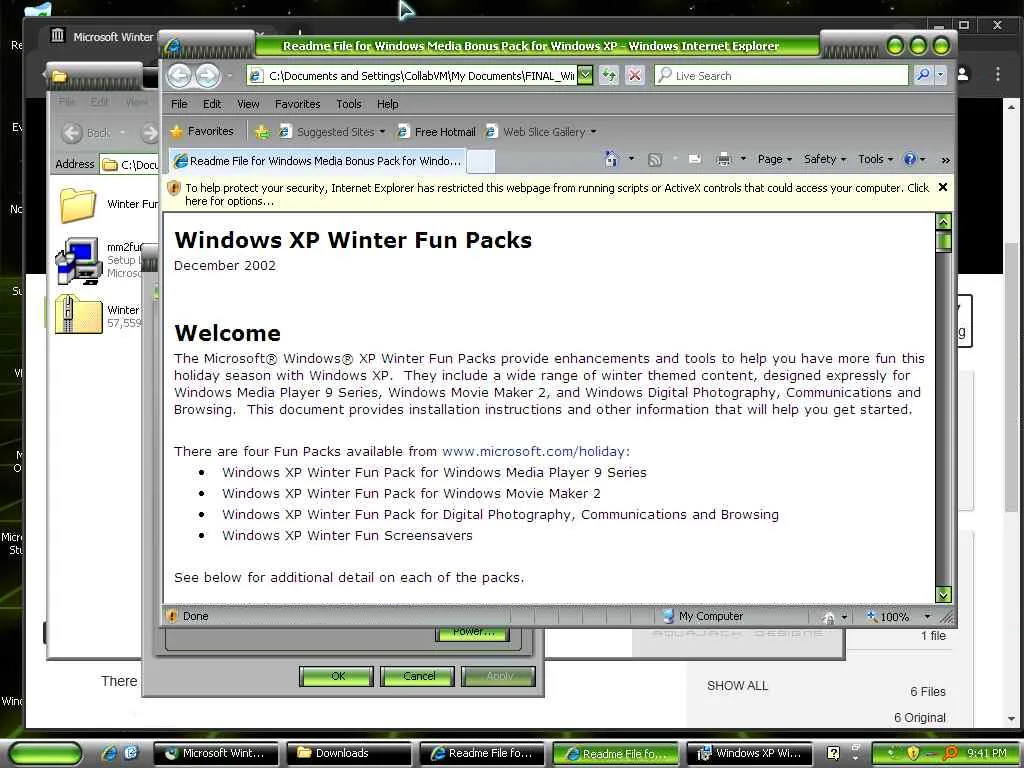Image resolution: width=1024 pixels, height=768 pixels.
Task: Click the security shield tray icon
Action: [x=913, y=754]
